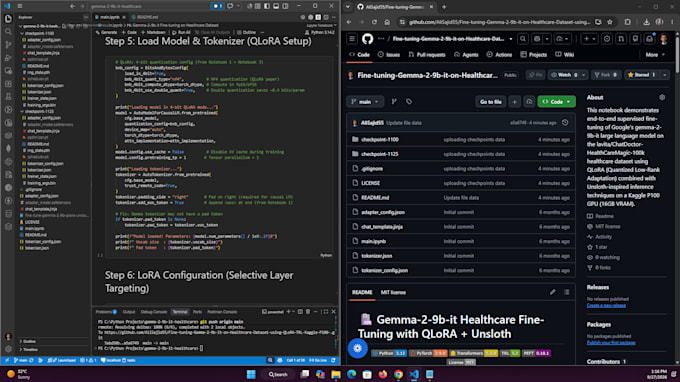
Task: Click the Windows taskbar Search box
Action: coord(278,374)
